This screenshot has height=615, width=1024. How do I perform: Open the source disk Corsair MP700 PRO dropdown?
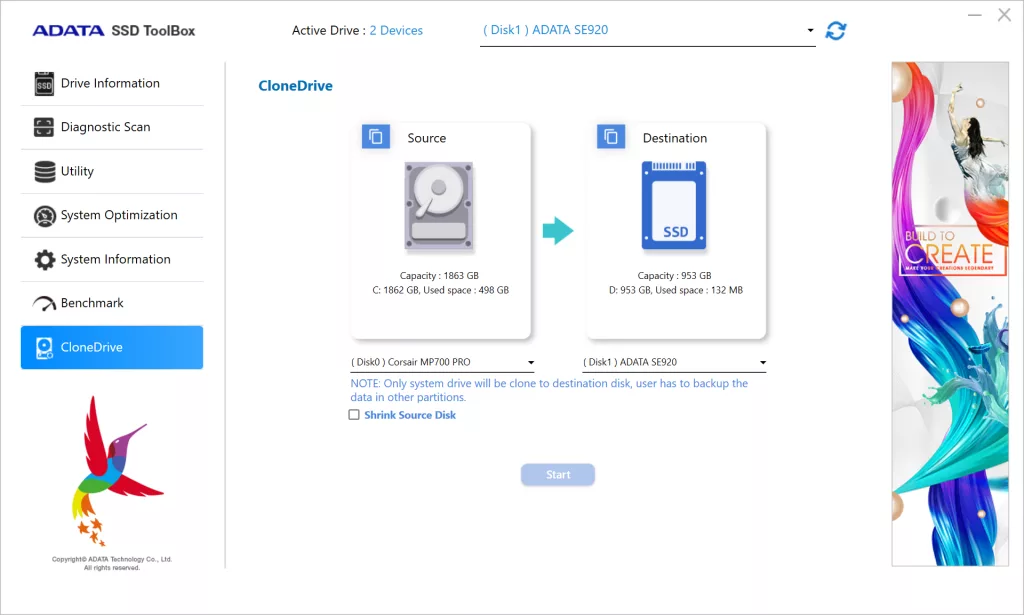442,362
